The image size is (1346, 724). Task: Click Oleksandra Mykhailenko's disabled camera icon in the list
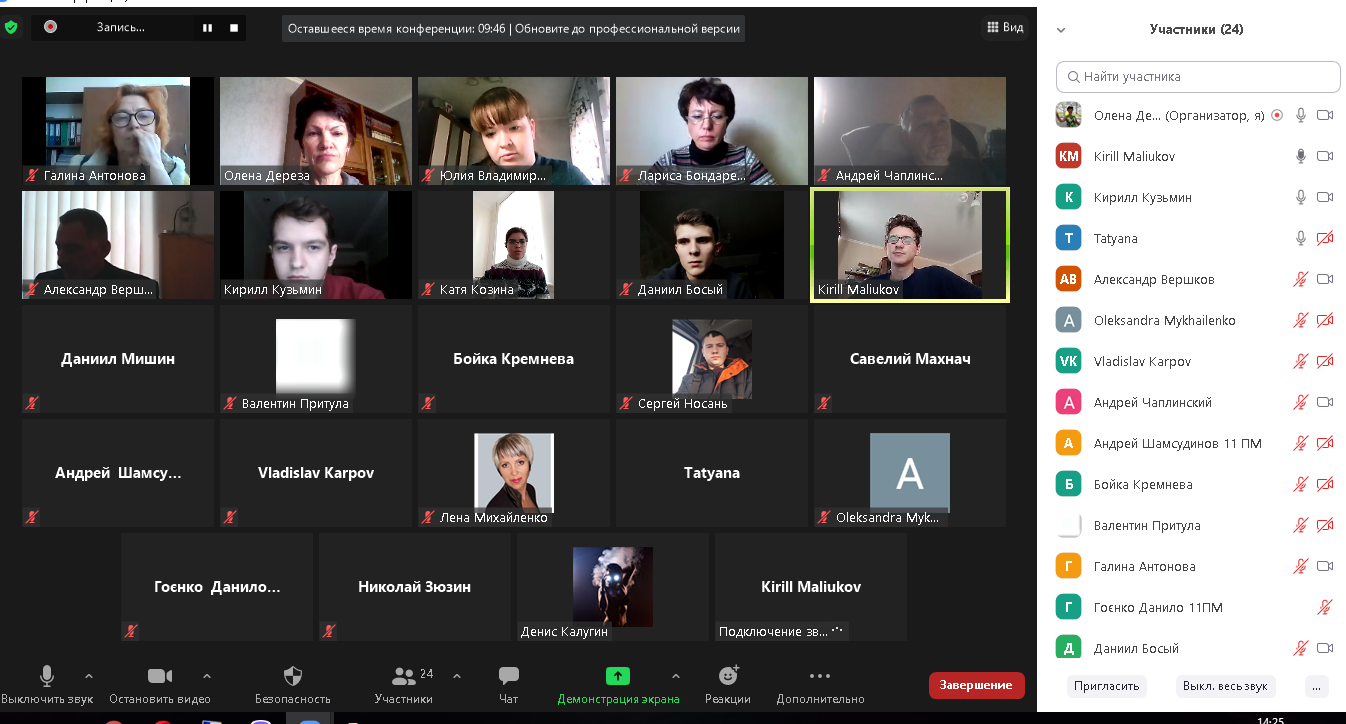1325,321
